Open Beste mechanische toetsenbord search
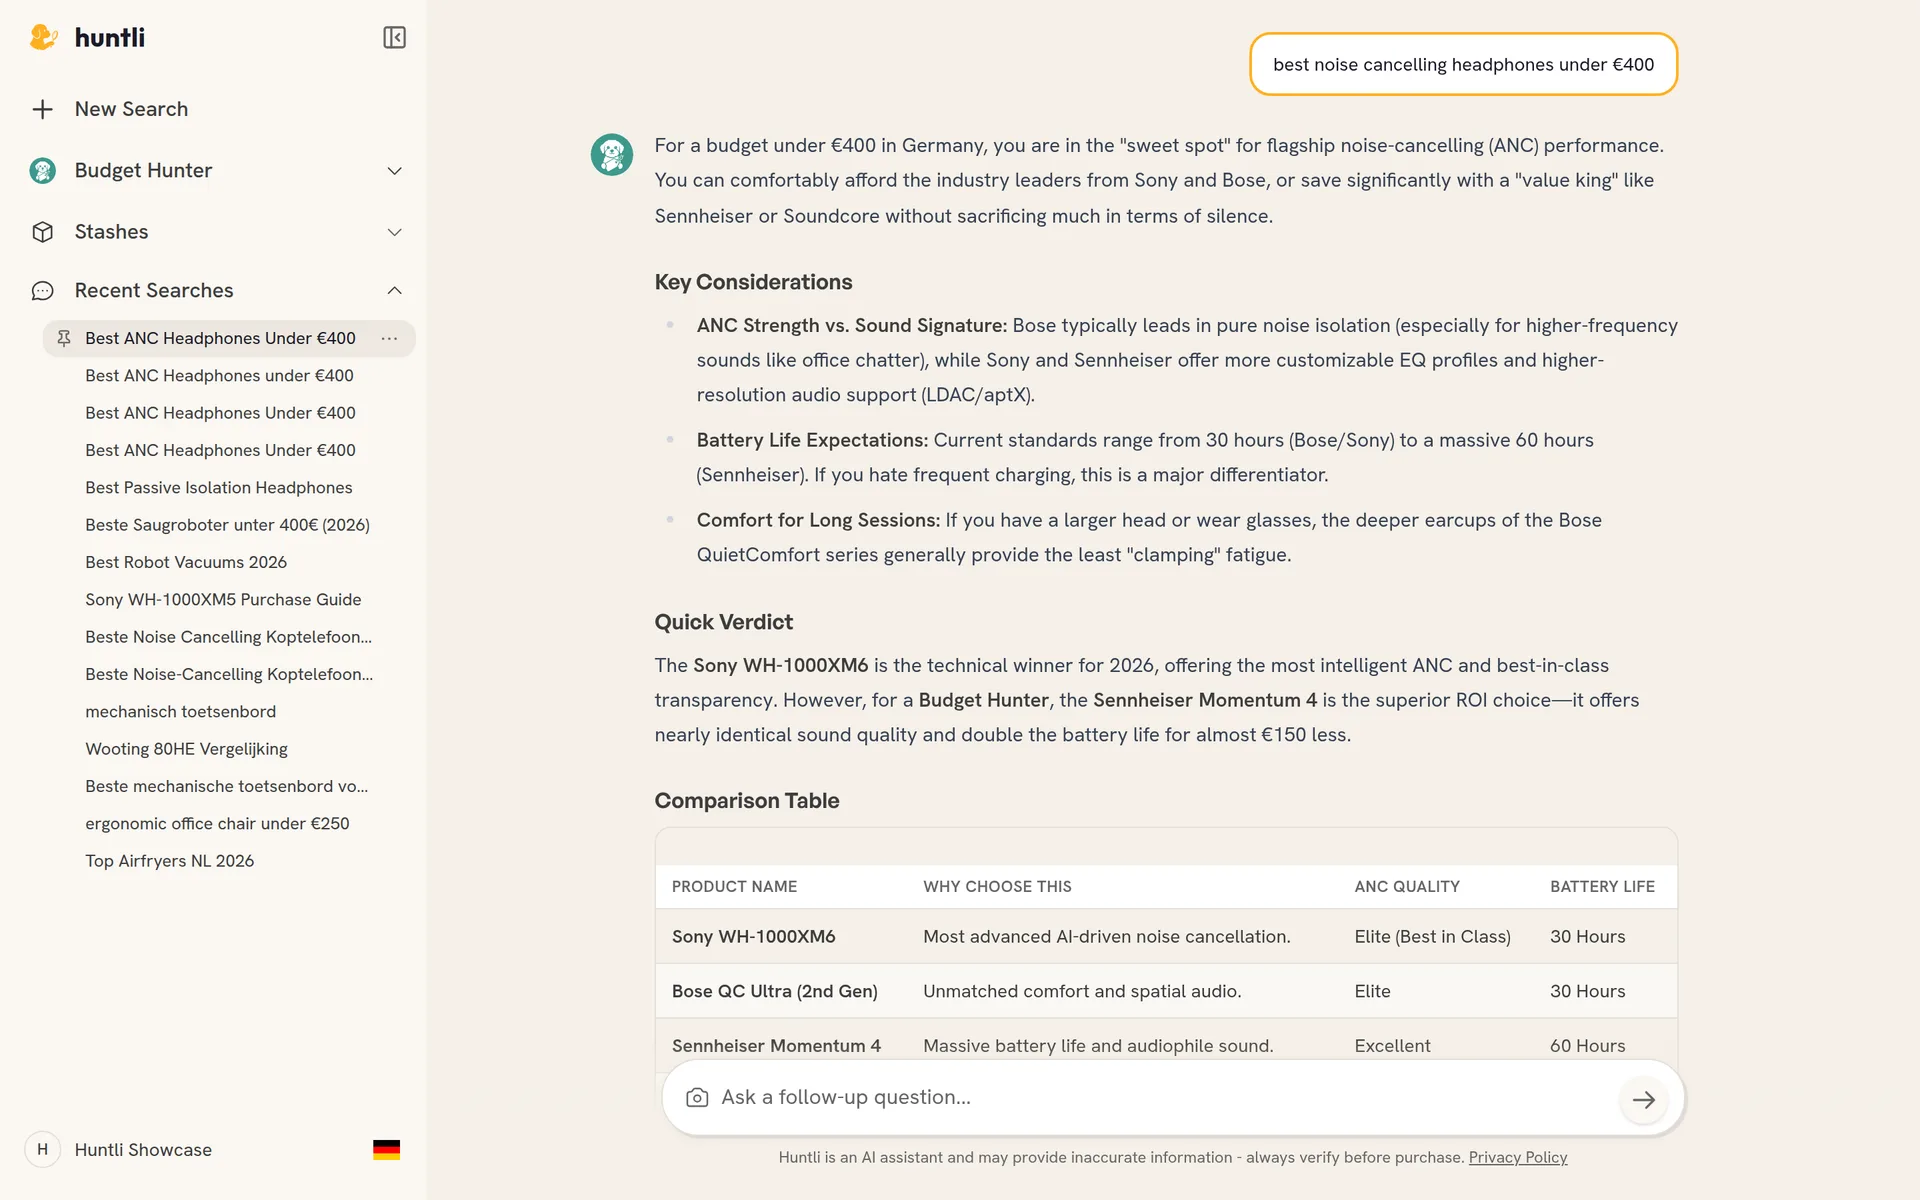 226,787
